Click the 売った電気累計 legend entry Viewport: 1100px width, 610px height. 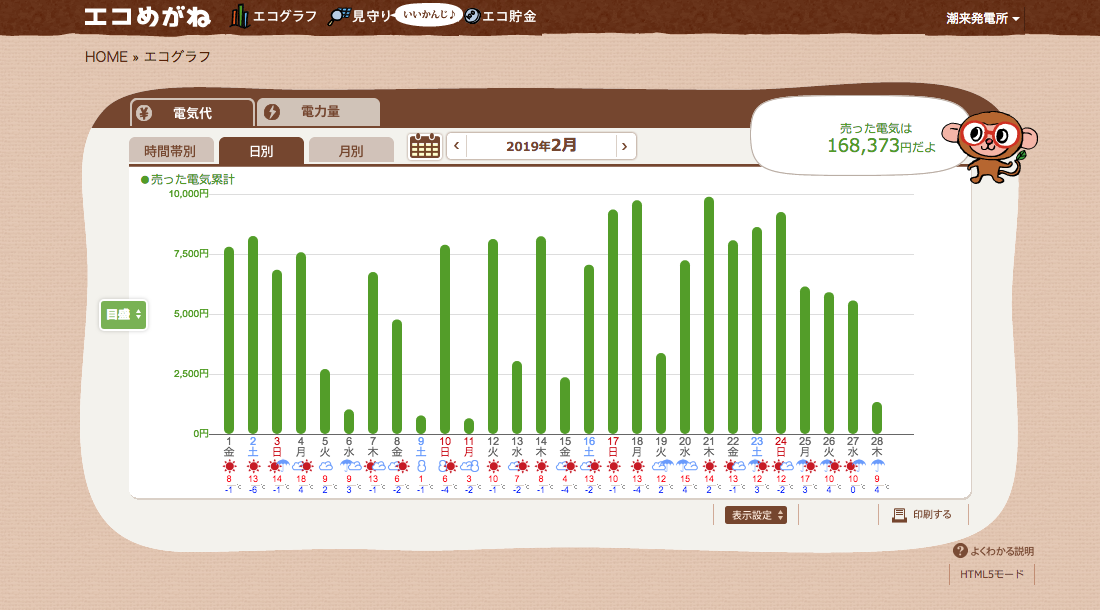tap(187, 179)
